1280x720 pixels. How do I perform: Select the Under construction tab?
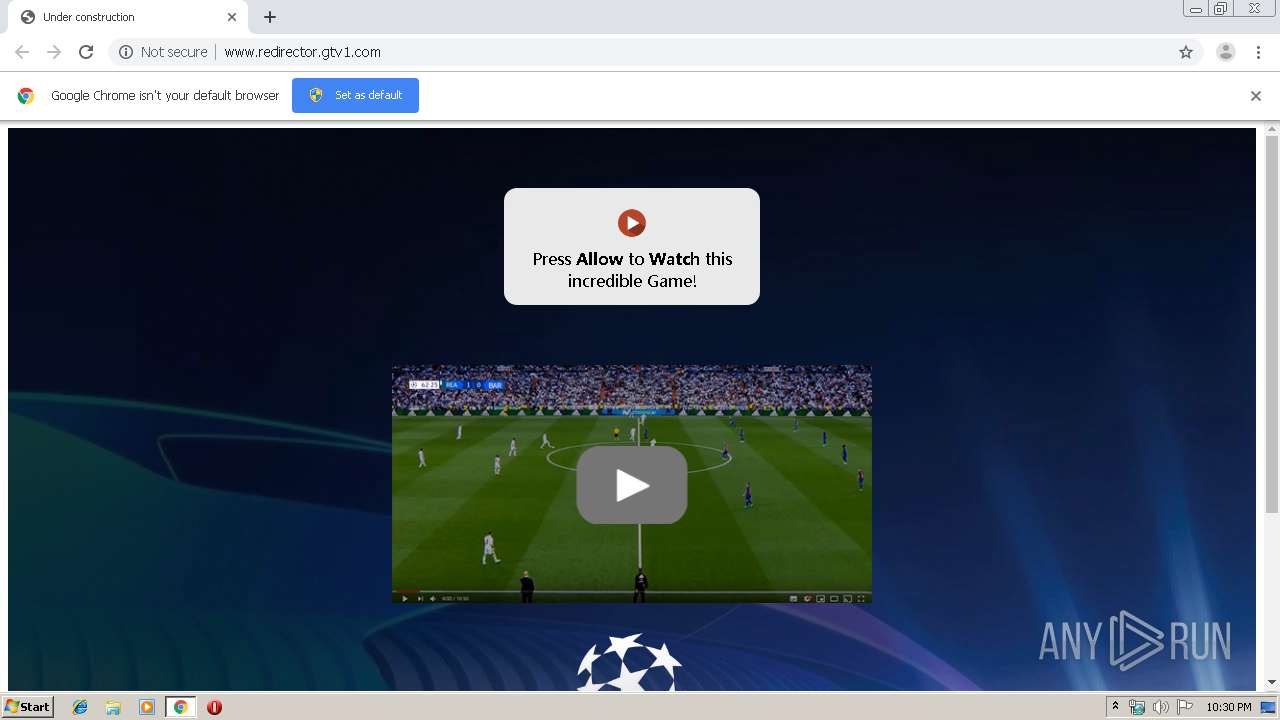tap(127, 17)
